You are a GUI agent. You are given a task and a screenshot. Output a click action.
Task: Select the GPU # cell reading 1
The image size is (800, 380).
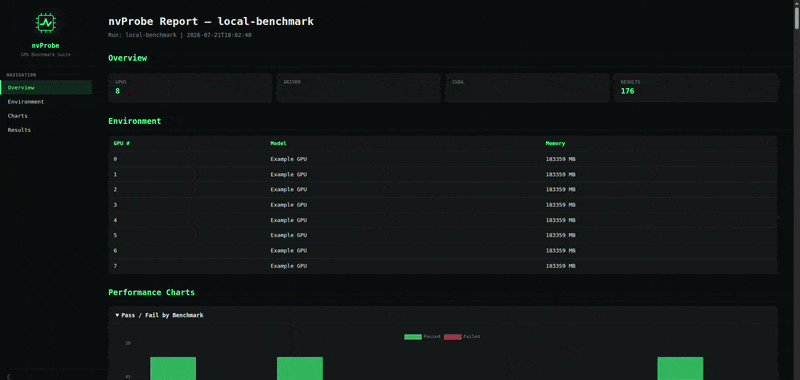tap(115, 174)
